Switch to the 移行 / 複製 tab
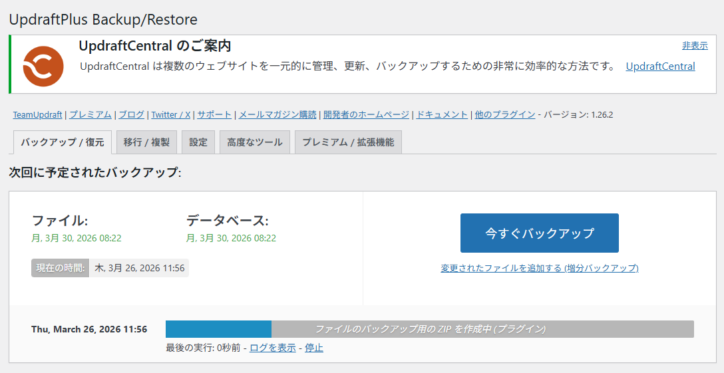The width and height of the screenshot is (724, 373). tap(146, 142)
